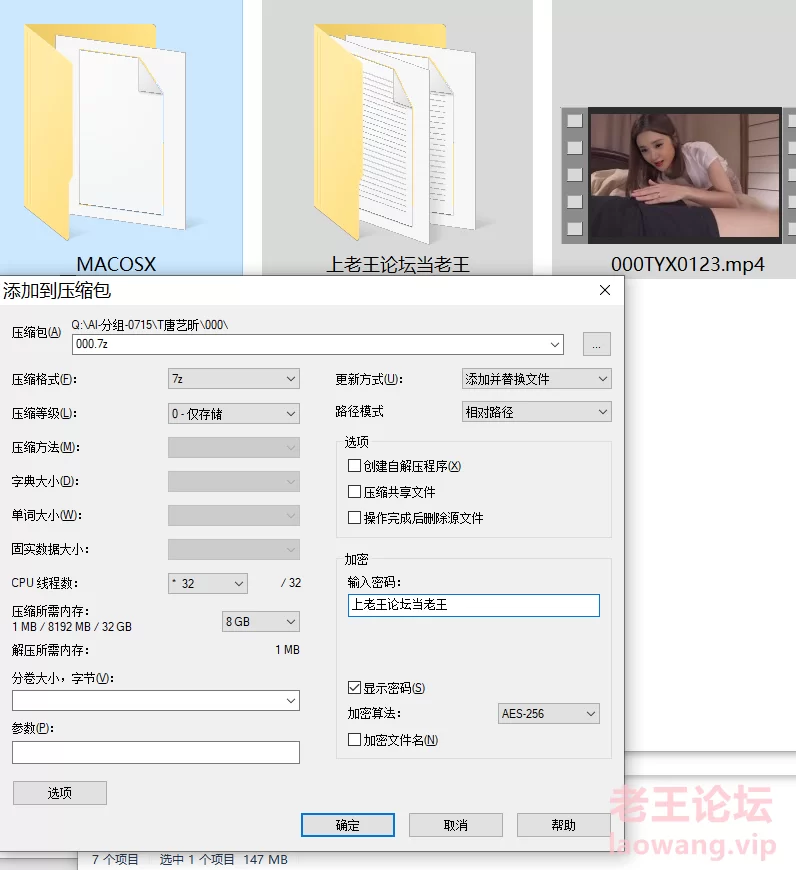This screenshot has width=796, height=870.
Task: Click the status bar text 7 个项目
Action: tap(115, 859)
